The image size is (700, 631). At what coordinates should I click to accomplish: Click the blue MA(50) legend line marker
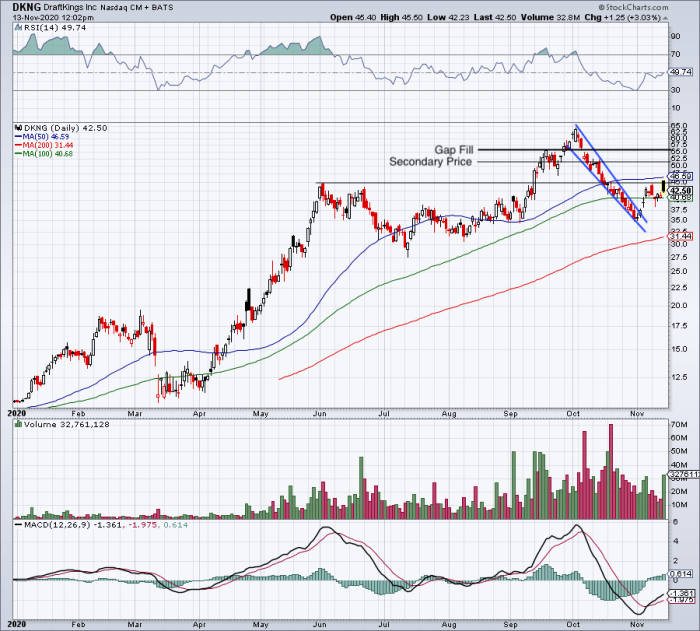(18, 137)
